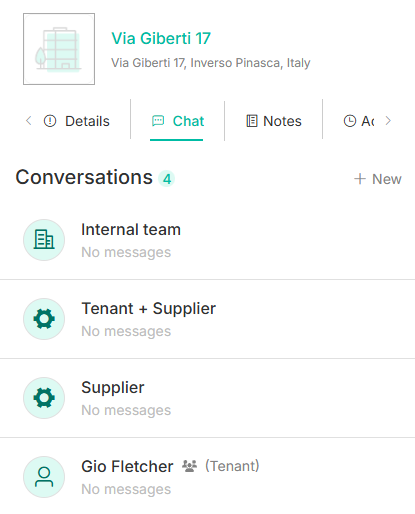Click the Chat speech bubble icon
Image resolution: width=415 pixels, height=514 pixels.
(158, 121)
